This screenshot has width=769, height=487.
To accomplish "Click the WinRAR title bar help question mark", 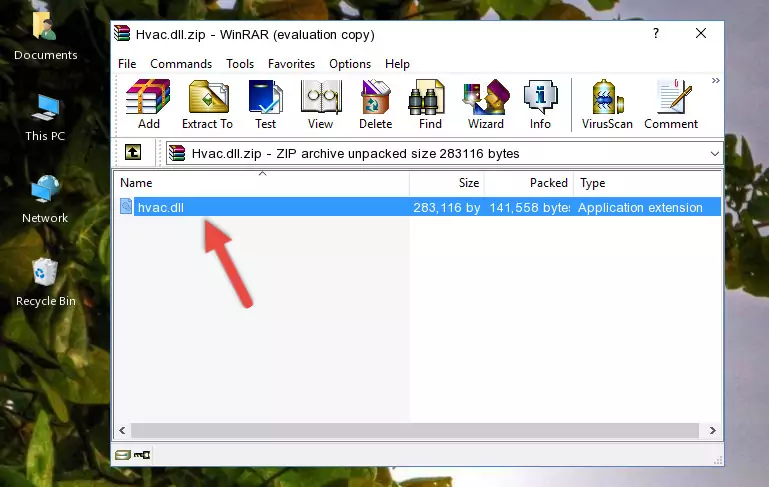I will pos(656,33).
